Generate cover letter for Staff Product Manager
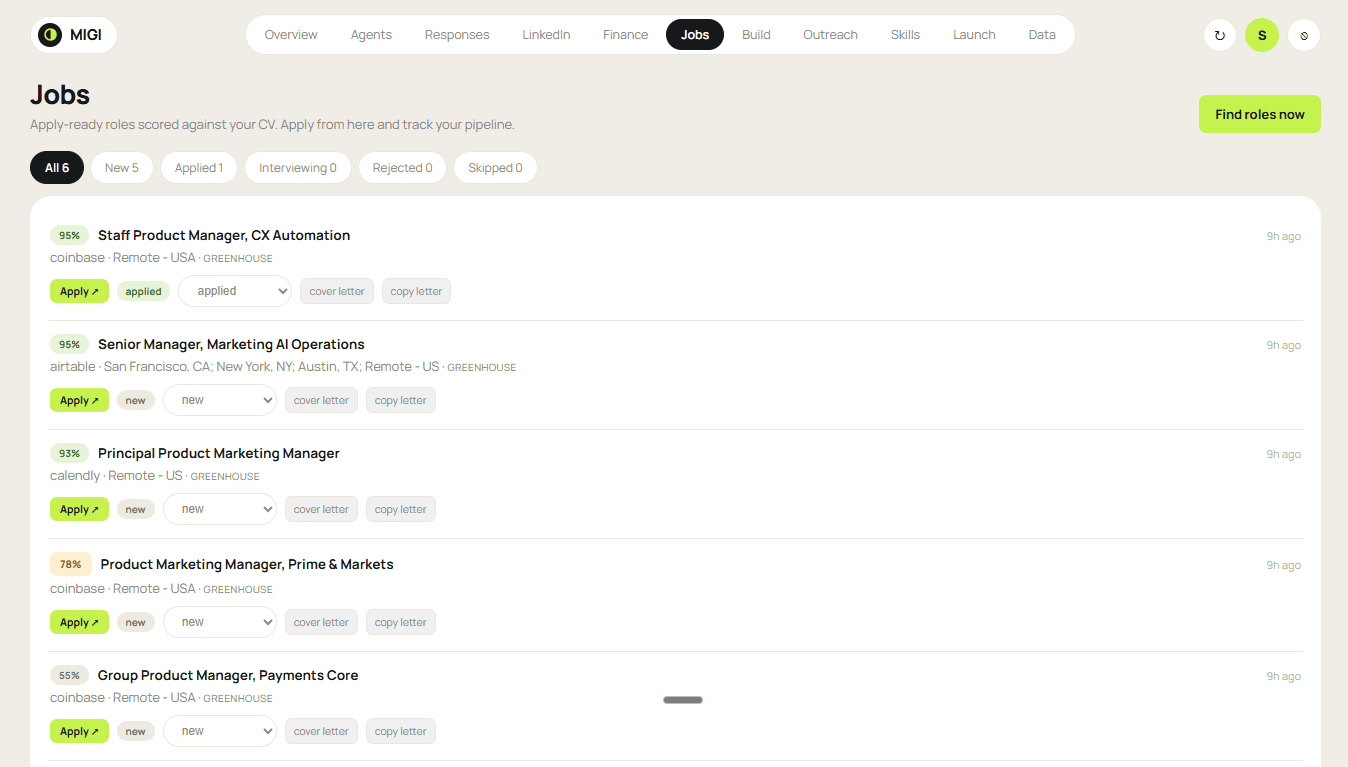1348x767 pixels. pos(337,291)
